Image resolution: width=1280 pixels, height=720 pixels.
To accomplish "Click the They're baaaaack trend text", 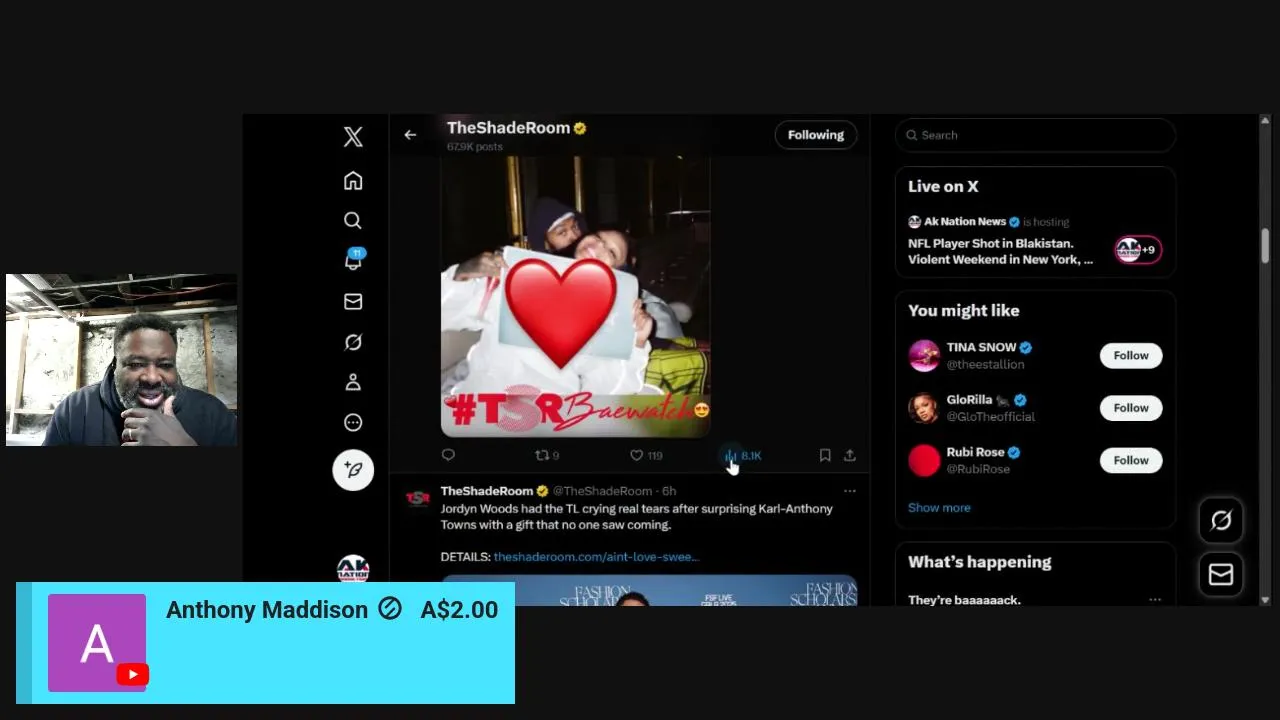I will click(964, 600).
